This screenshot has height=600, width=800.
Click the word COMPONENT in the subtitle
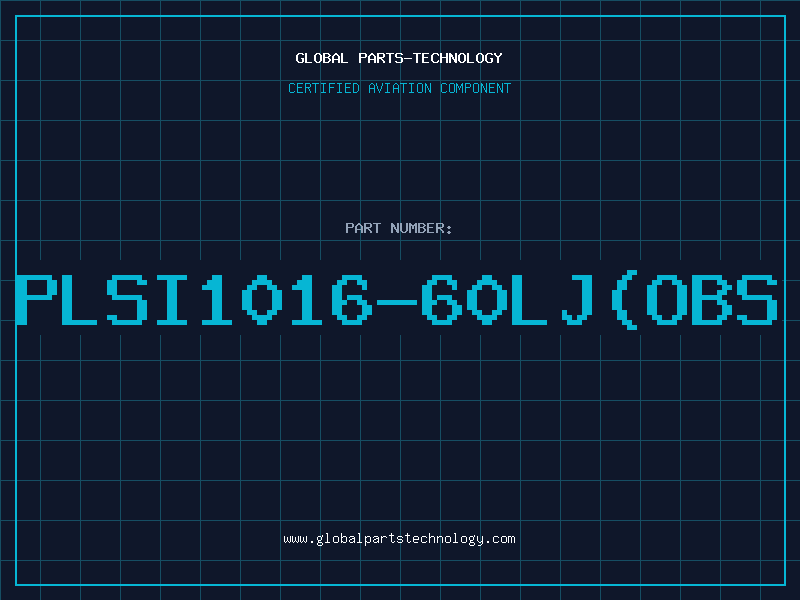point(476,88)
